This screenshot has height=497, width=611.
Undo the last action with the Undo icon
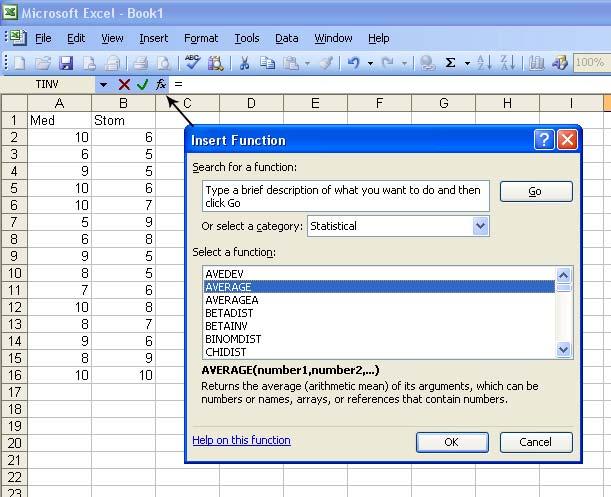[x=354, y=63]
